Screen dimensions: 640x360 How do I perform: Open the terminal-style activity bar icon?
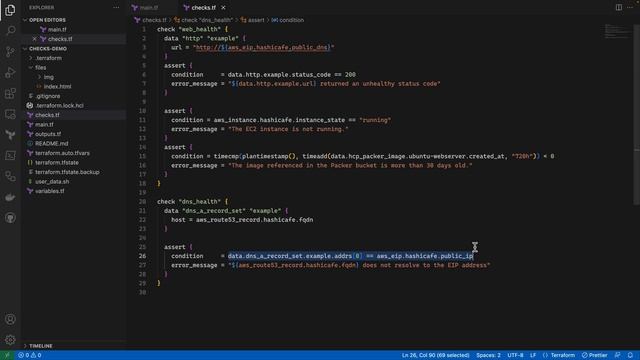(10, 156)
